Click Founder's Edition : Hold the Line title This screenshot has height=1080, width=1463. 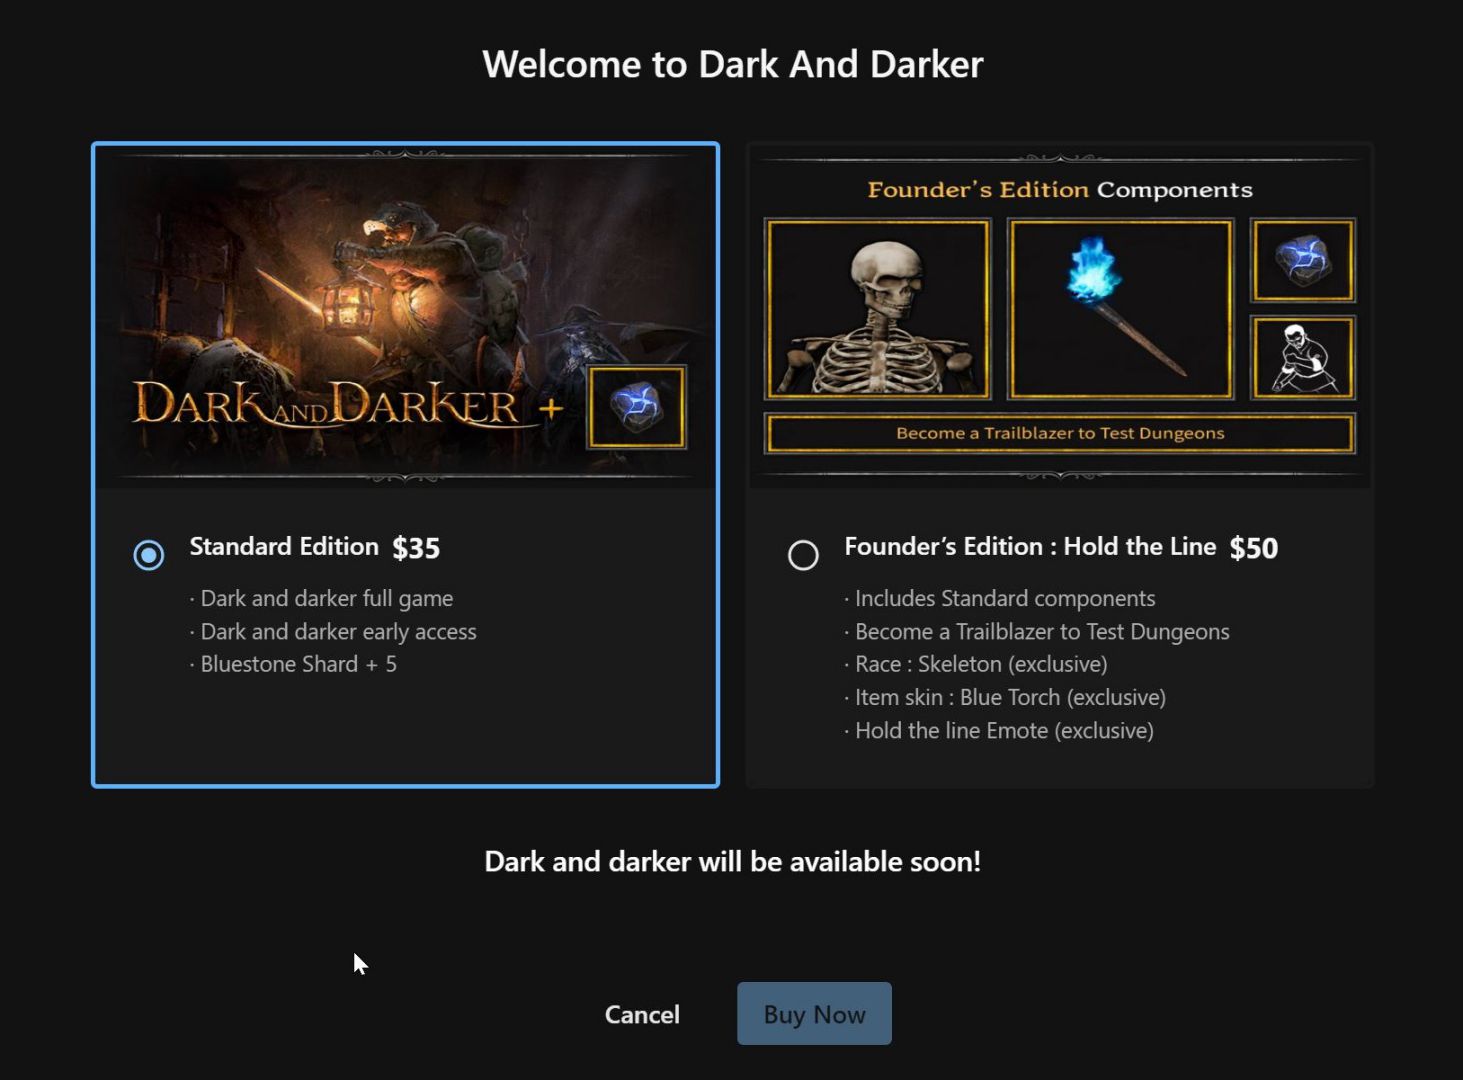click(1030, 546)
